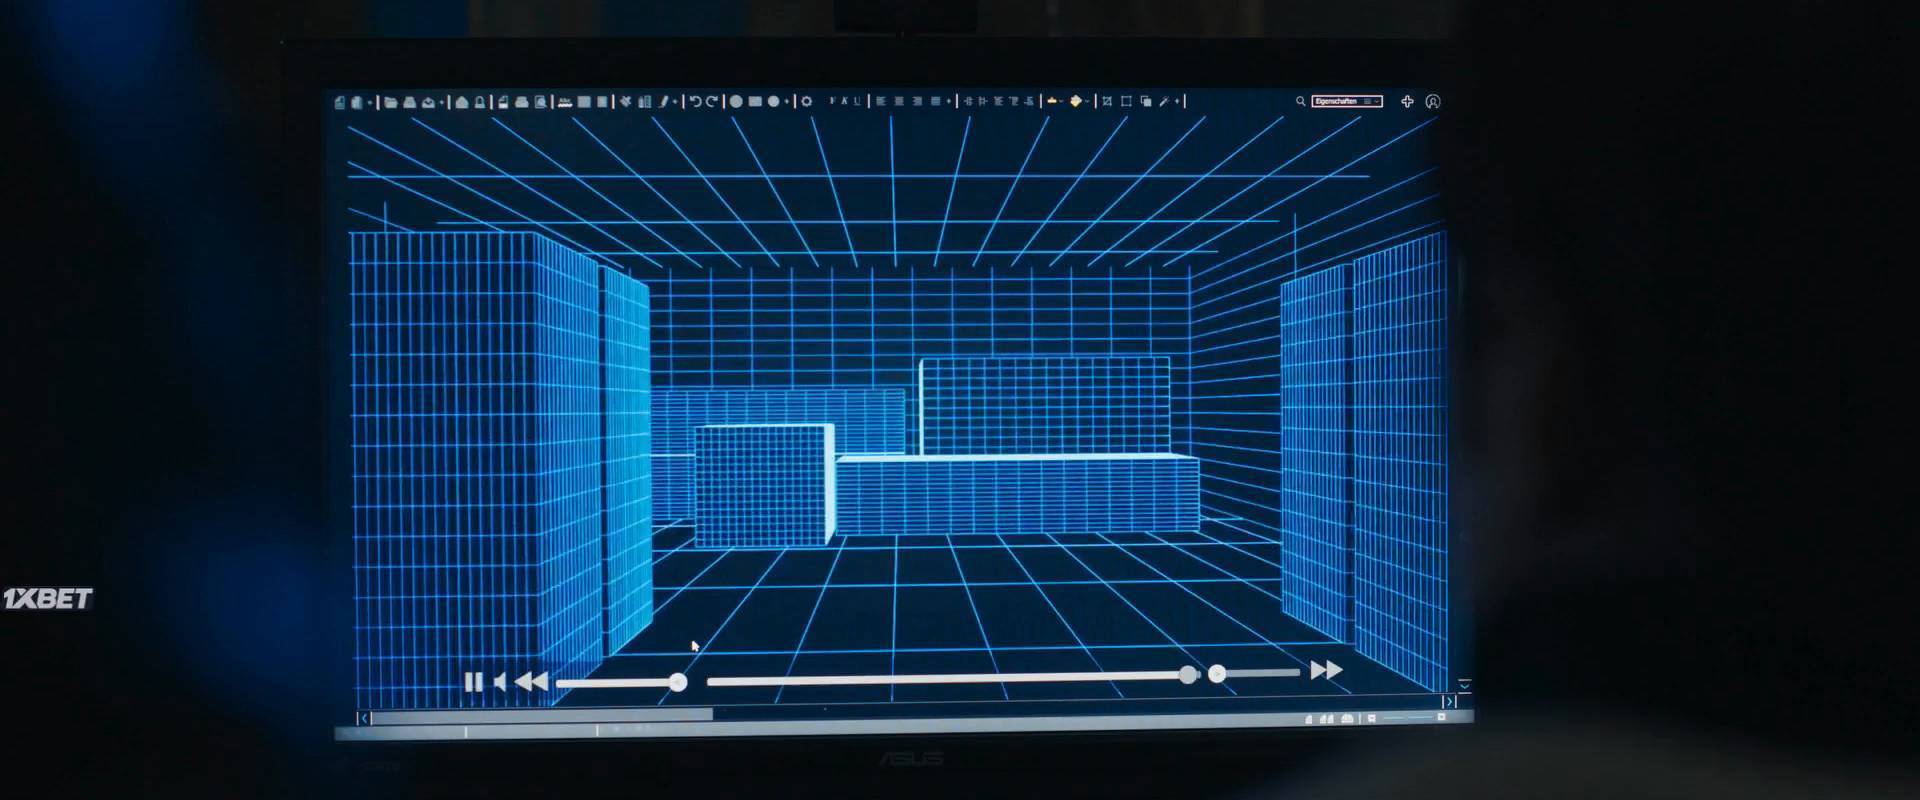Open fill color dropdown arrow

click(x=1061, y=102)
